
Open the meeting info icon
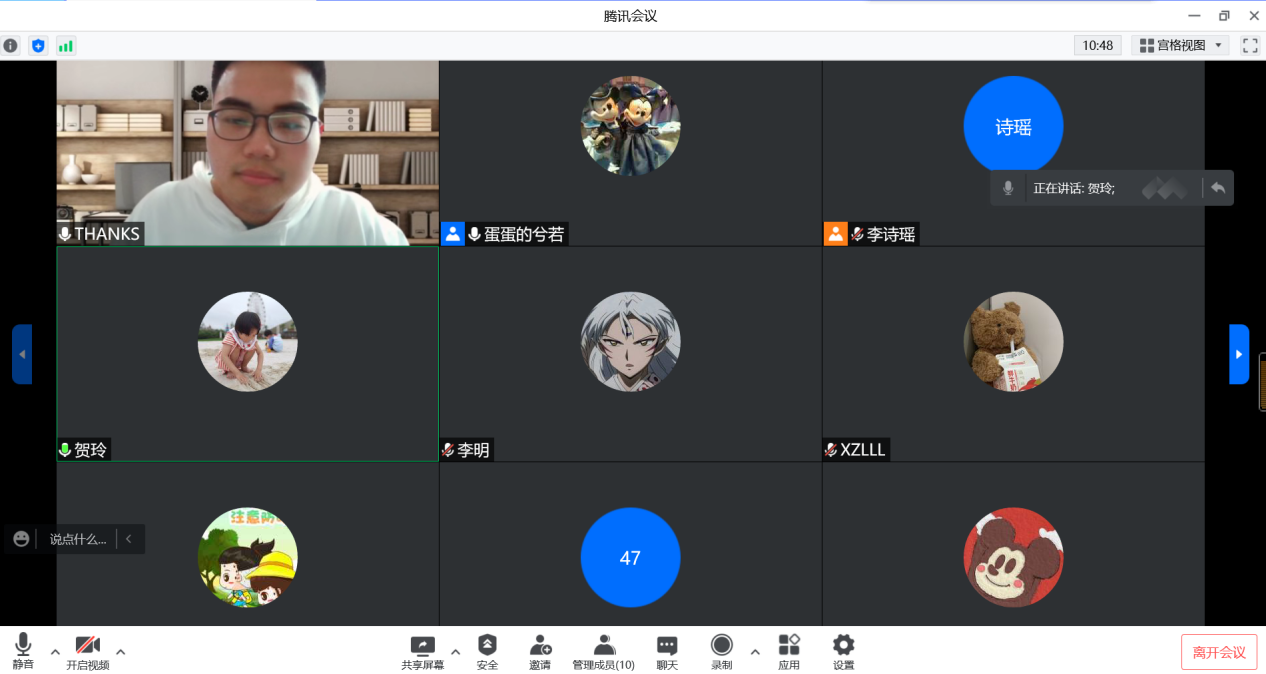click(x=10, y=45)
